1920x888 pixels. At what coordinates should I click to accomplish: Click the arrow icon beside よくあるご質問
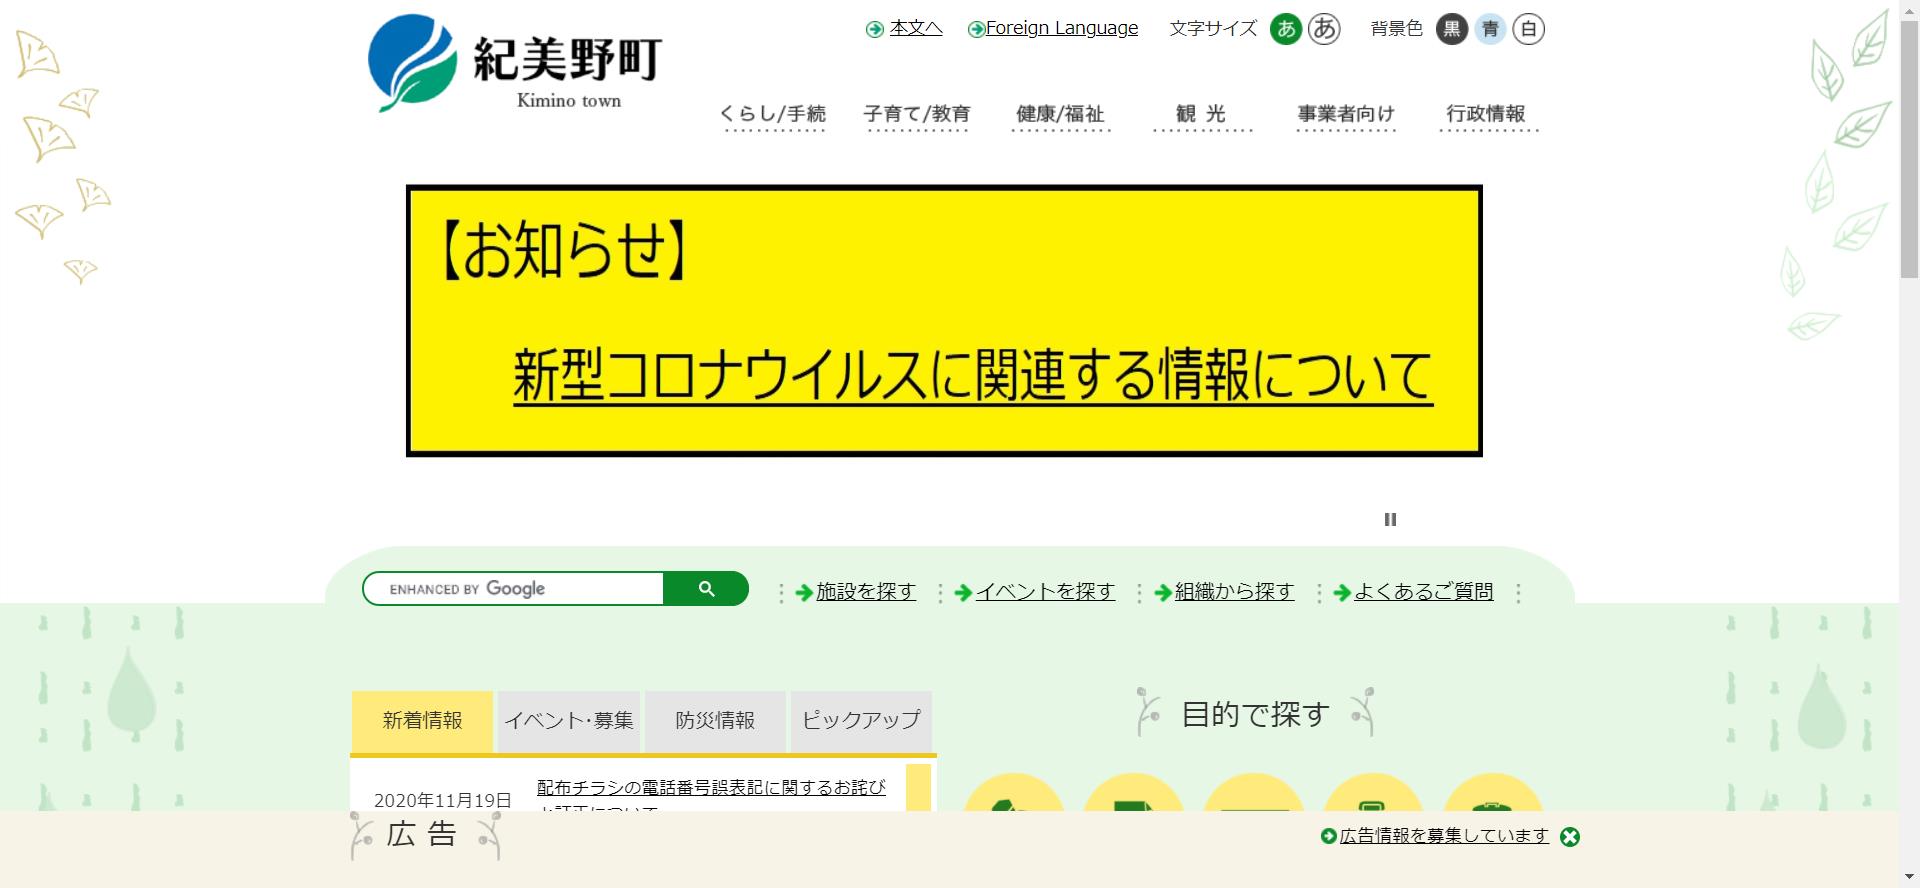(x=1342, y=593)
